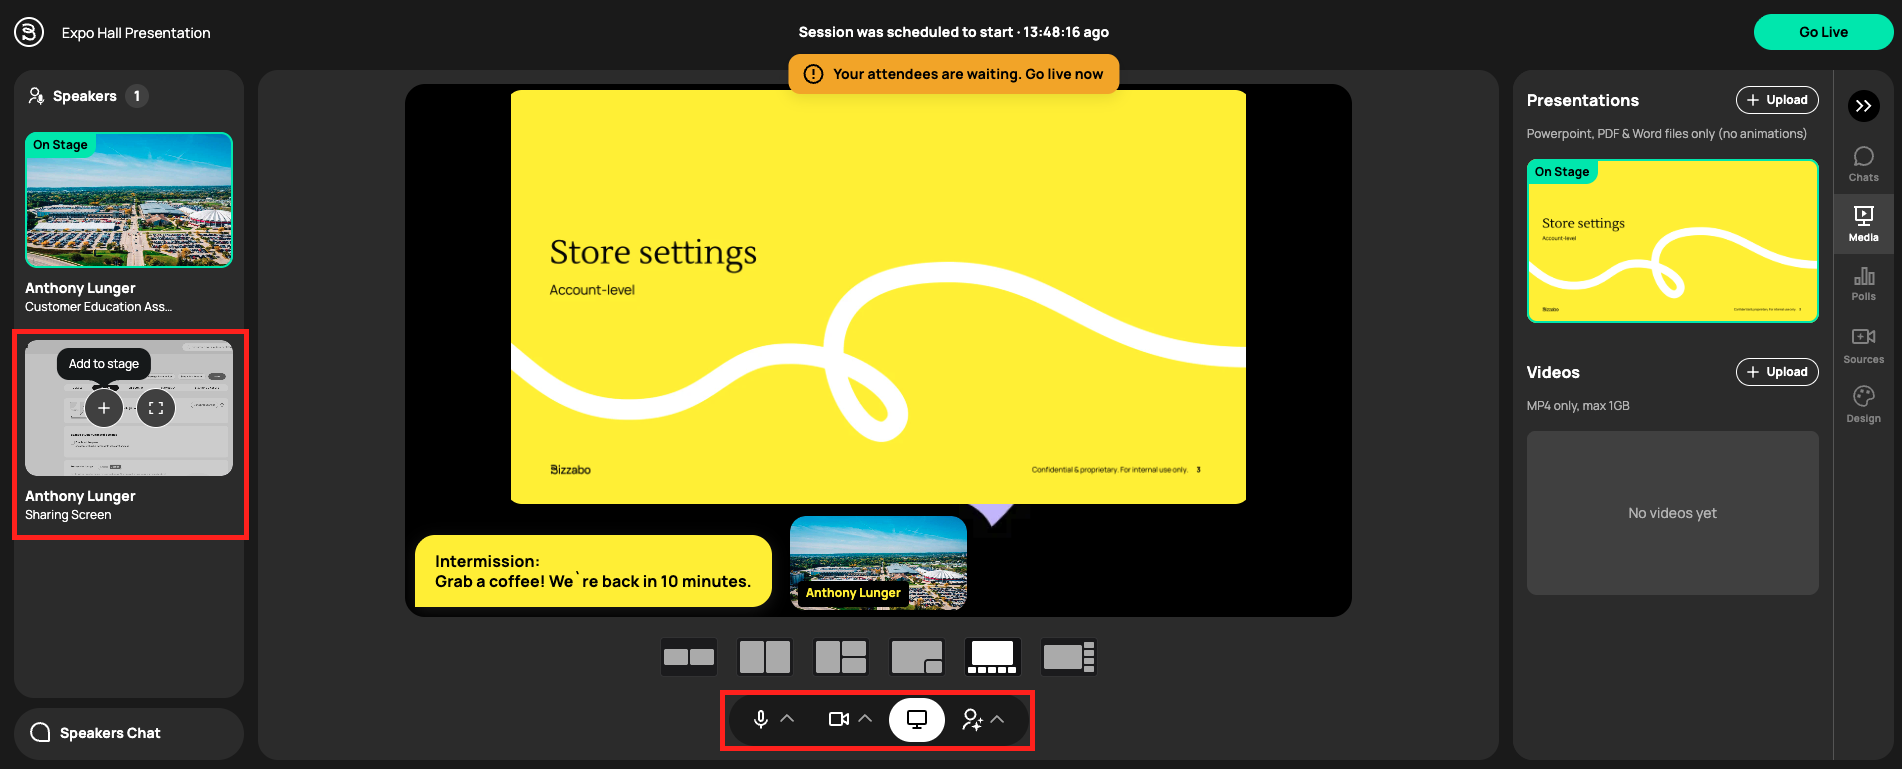The height and width of the screenshot is (769, 1902).
Task: Click the Go Live button
Action: [x=1823, y=32]
